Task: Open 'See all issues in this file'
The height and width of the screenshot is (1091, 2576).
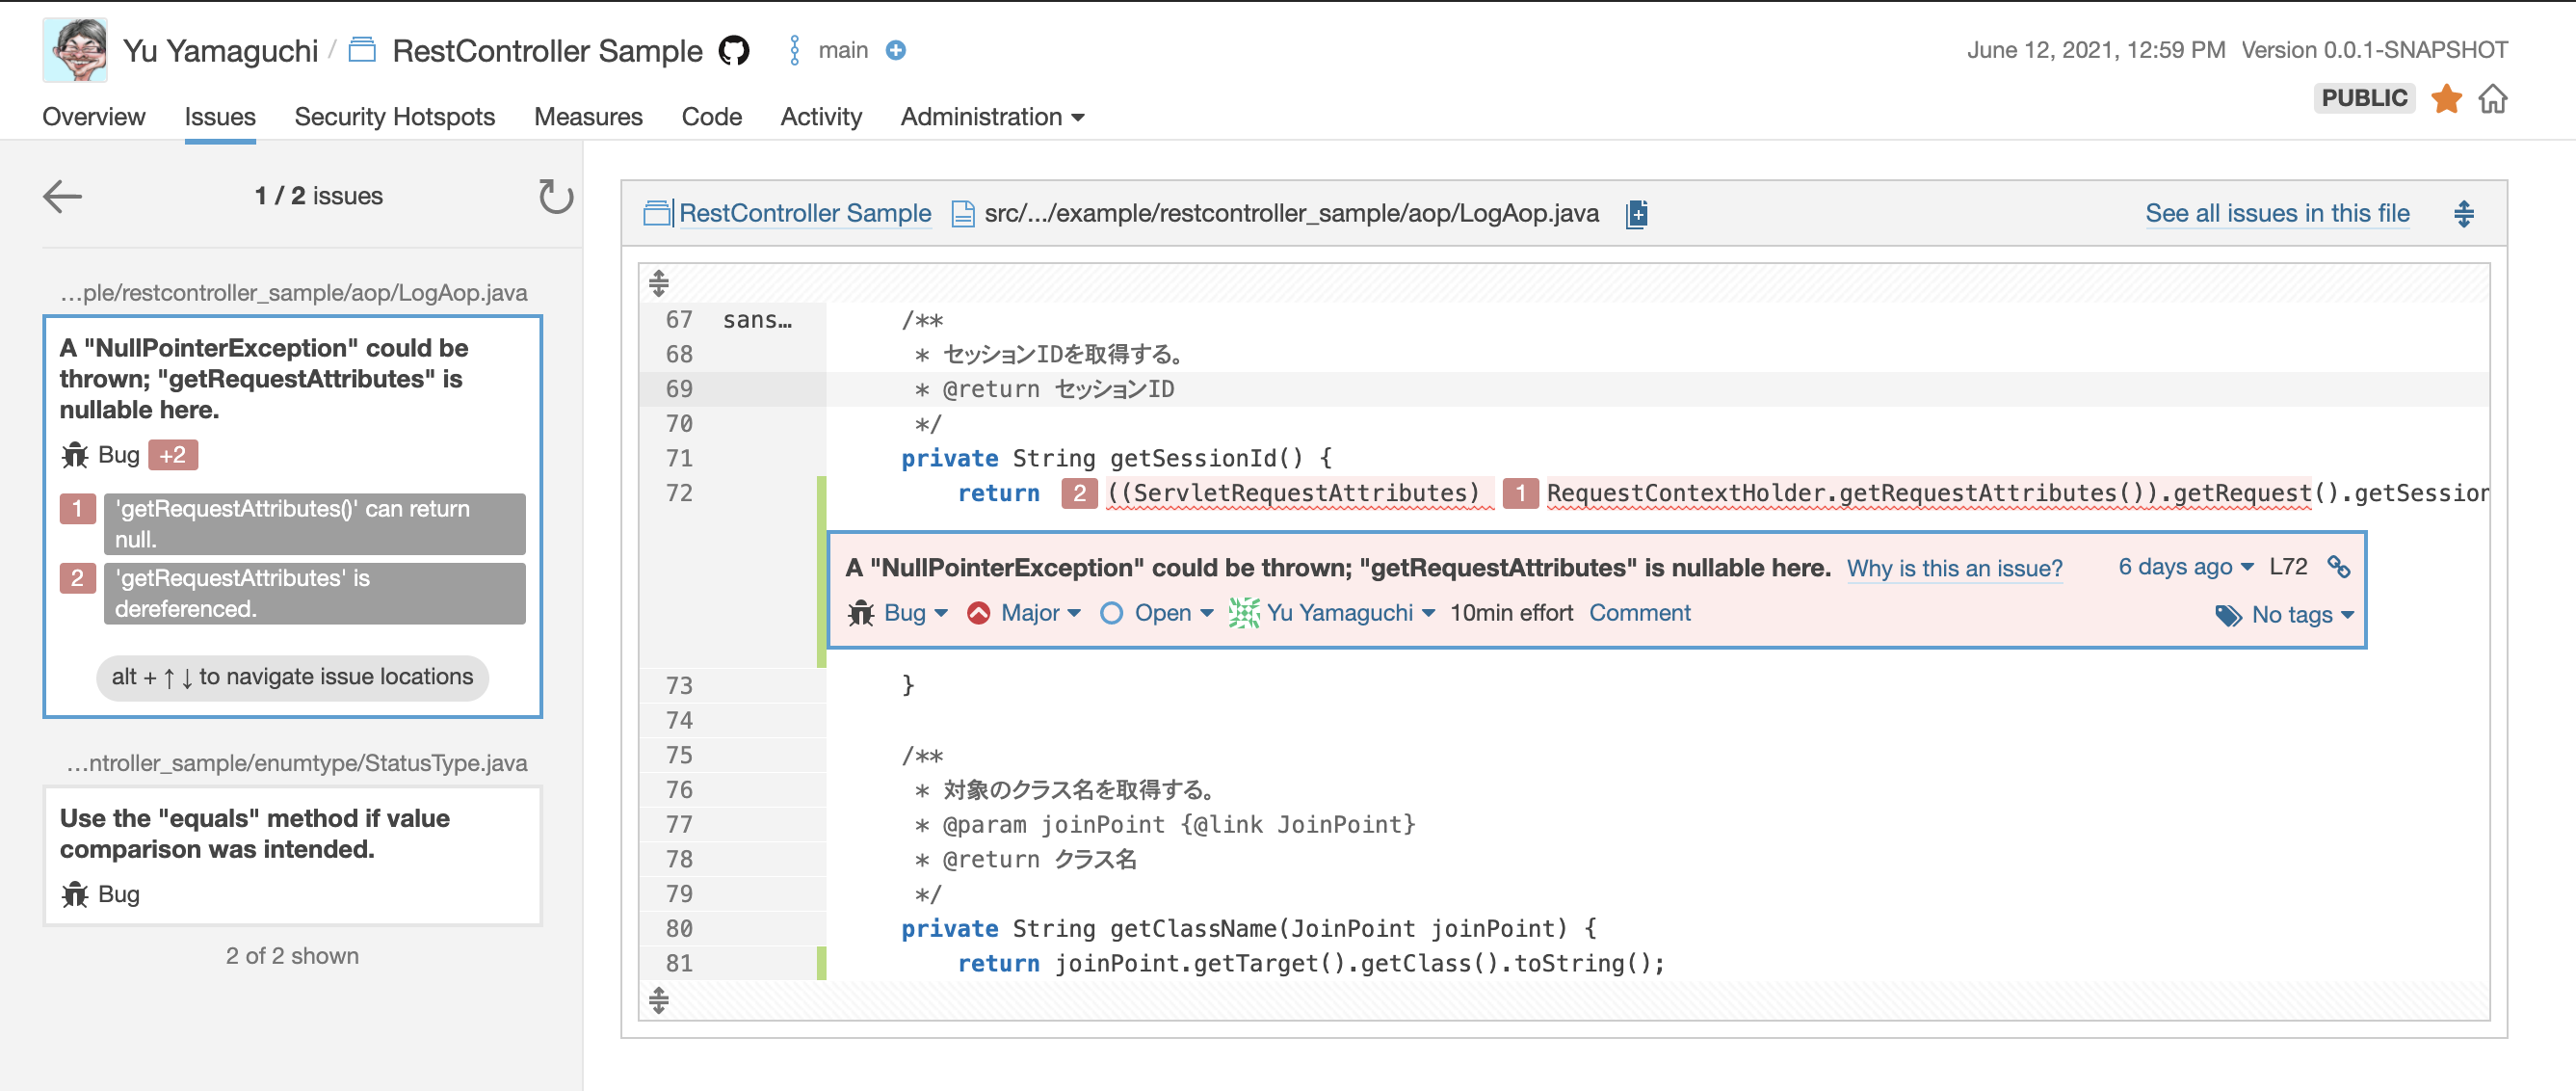Action: (2277, 213)
